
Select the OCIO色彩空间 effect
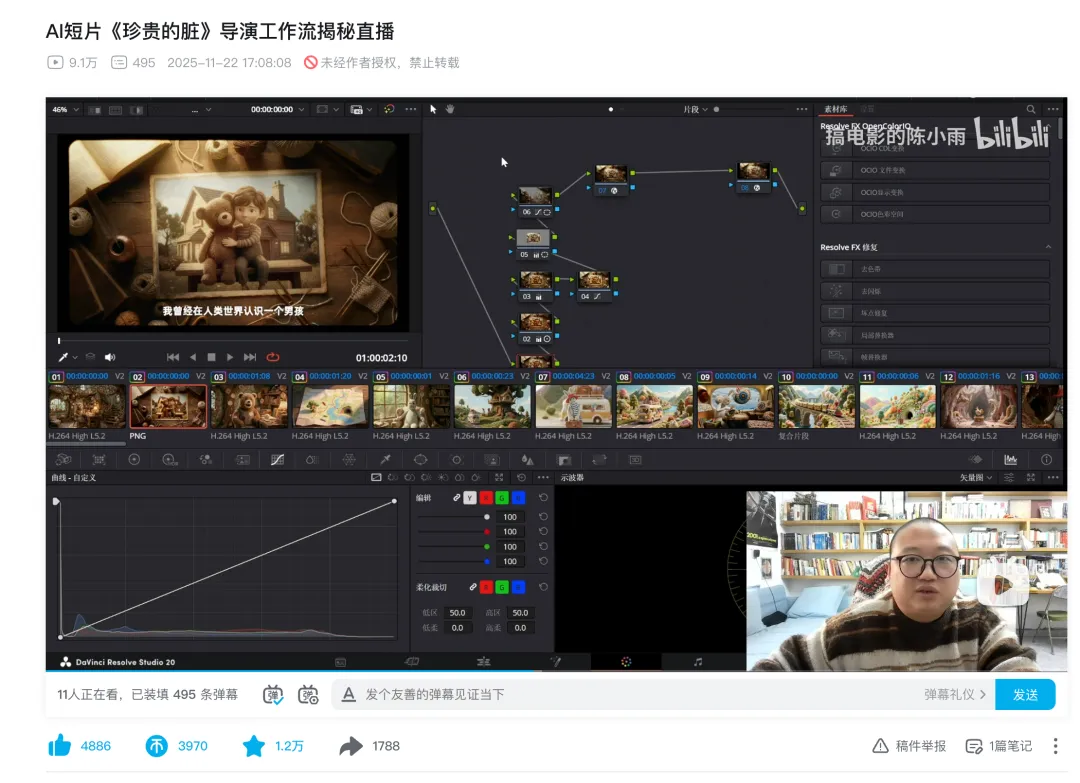click(935, 214)
